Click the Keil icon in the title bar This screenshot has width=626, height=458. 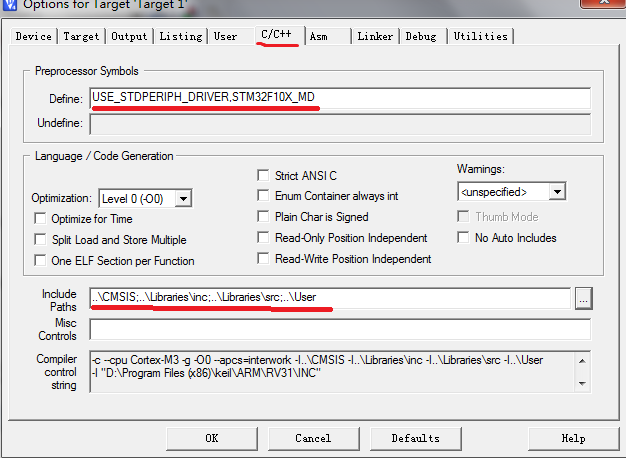pos(10,6)
